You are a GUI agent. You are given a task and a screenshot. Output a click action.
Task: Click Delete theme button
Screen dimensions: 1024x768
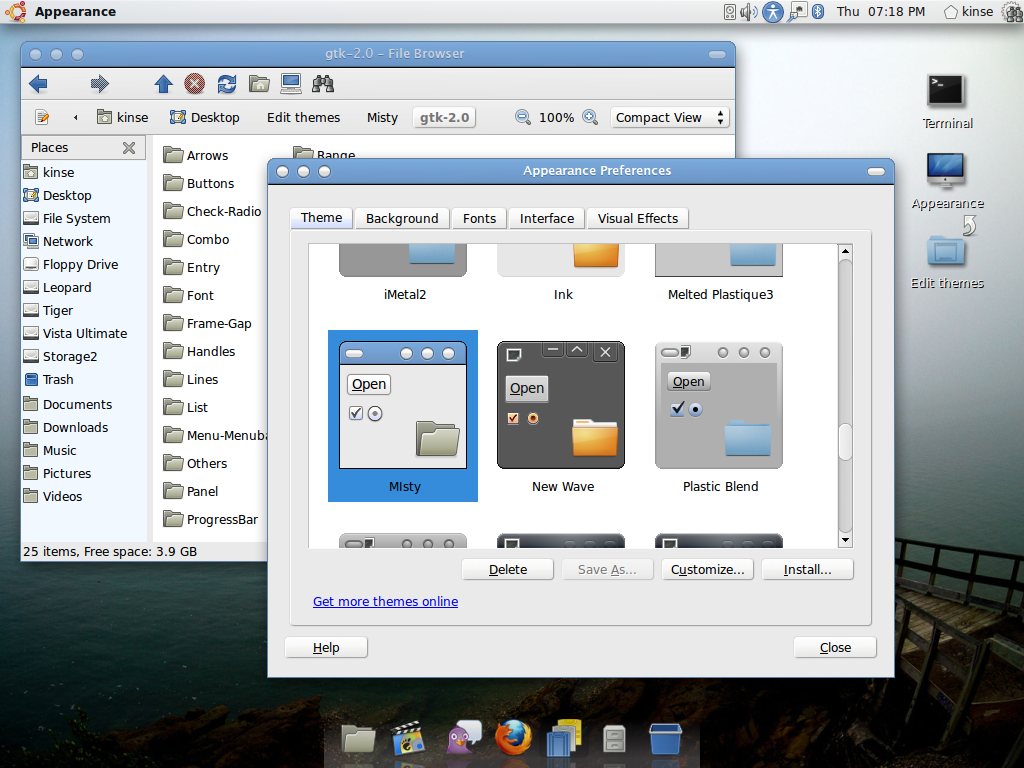tap(507, 569)
